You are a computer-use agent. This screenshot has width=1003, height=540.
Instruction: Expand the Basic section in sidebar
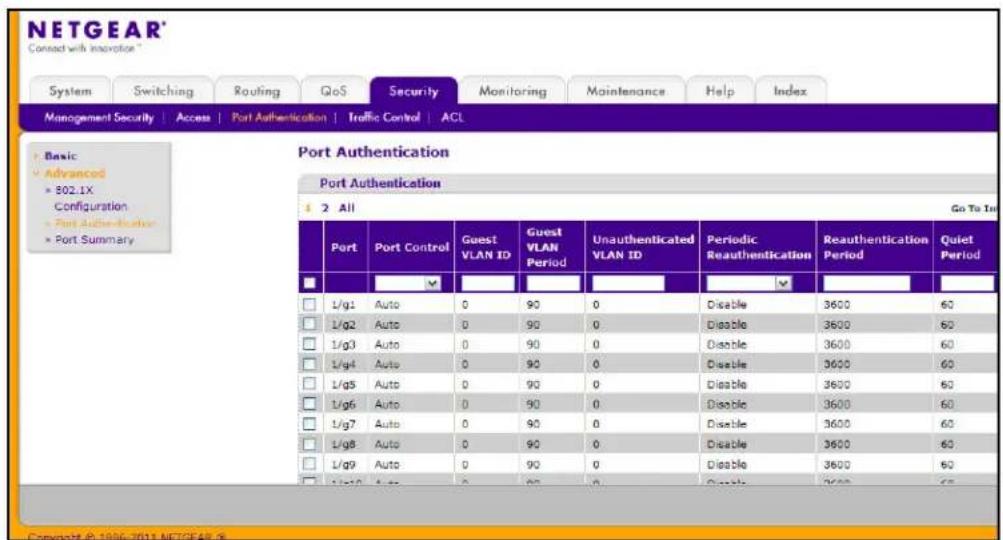[60, 155]
